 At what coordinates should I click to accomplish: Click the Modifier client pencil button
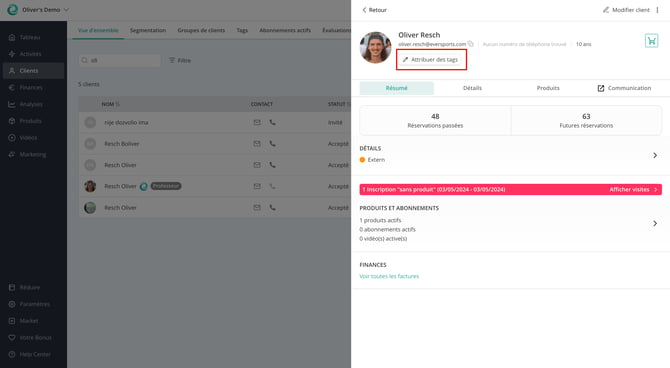click(x=626, y=10)
